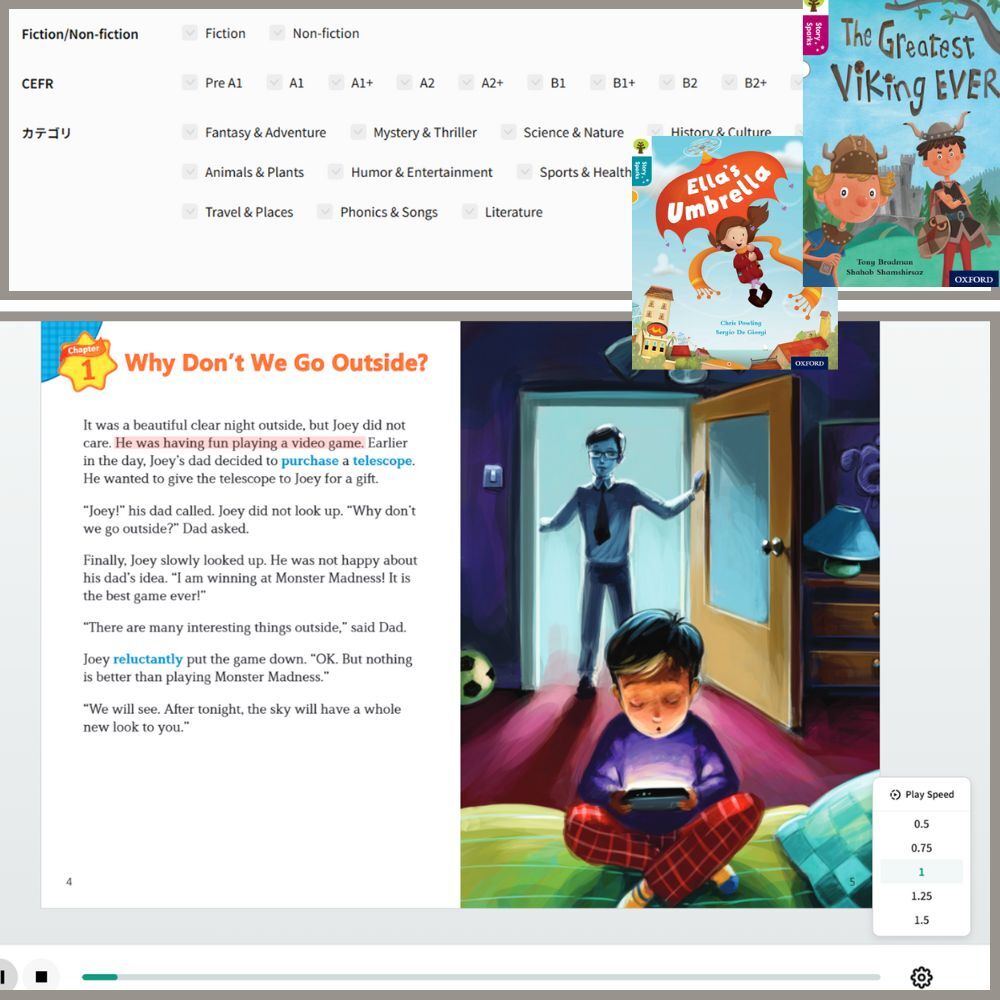Select the highlighted speed 1 option
The width and height of the screenshot is (1000, 1000).
tap(921, 872)
